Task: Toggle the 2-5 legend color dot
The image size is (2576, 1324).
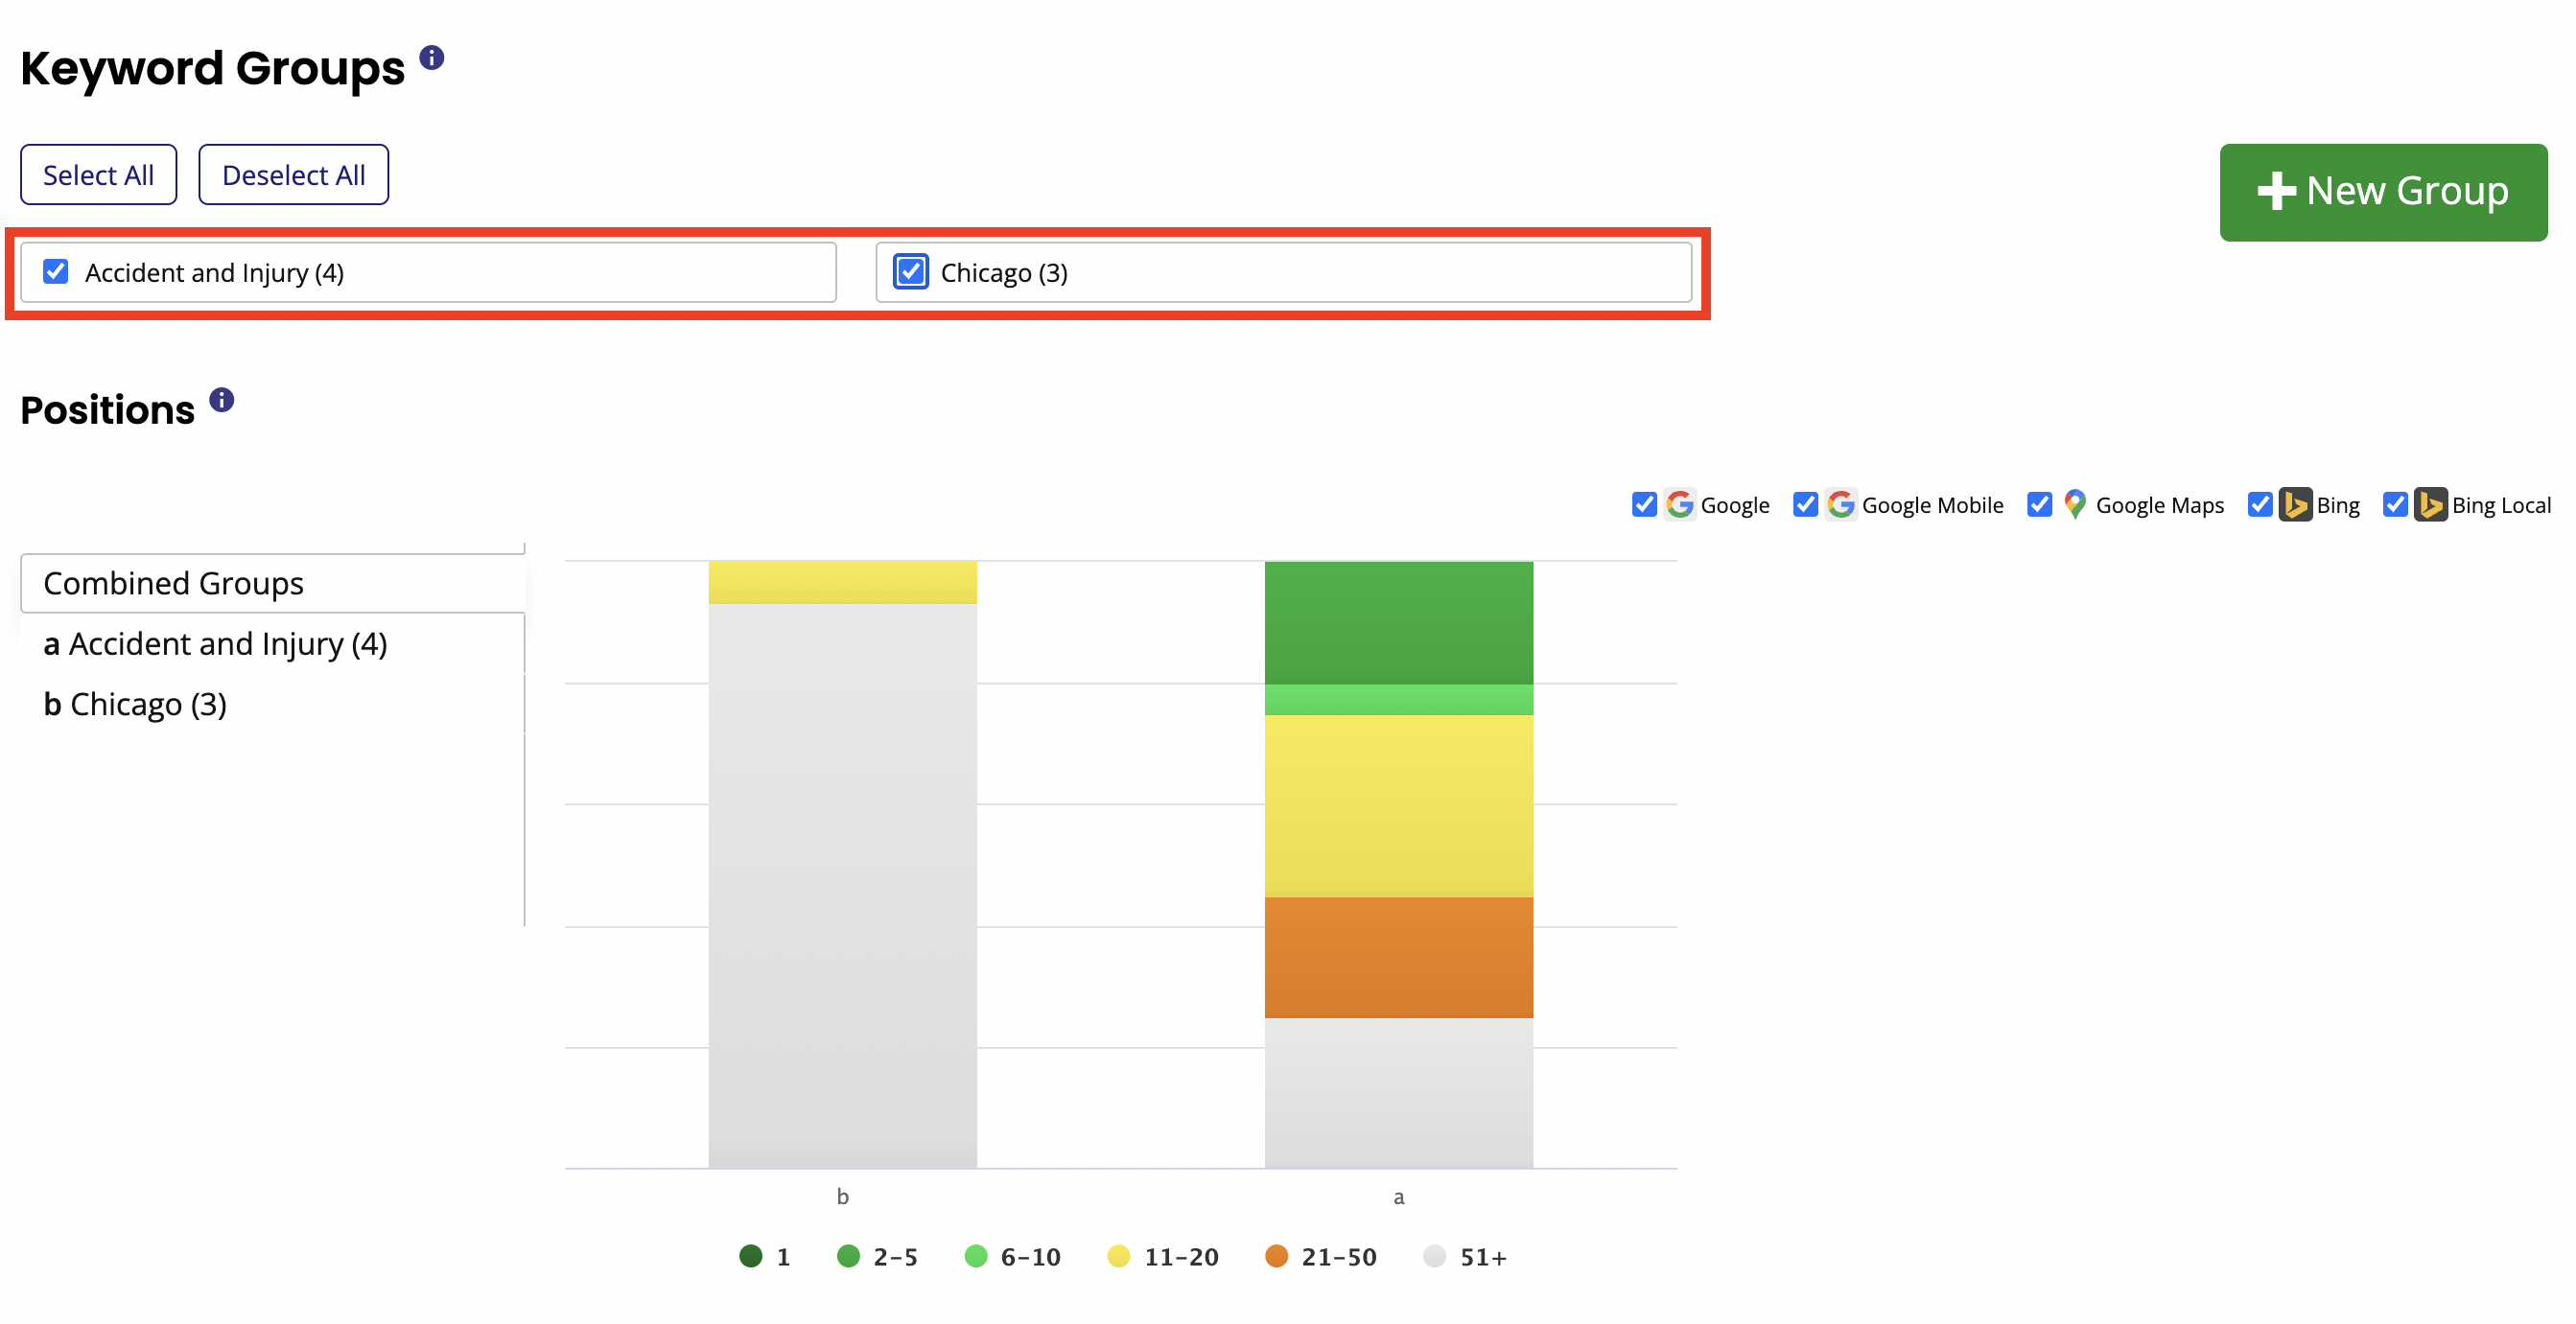Action: click(848, 1256)
